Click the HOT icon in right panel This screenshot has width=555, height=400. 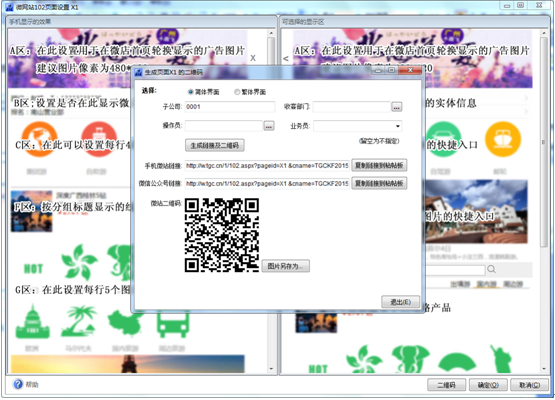tap(318, 369)
